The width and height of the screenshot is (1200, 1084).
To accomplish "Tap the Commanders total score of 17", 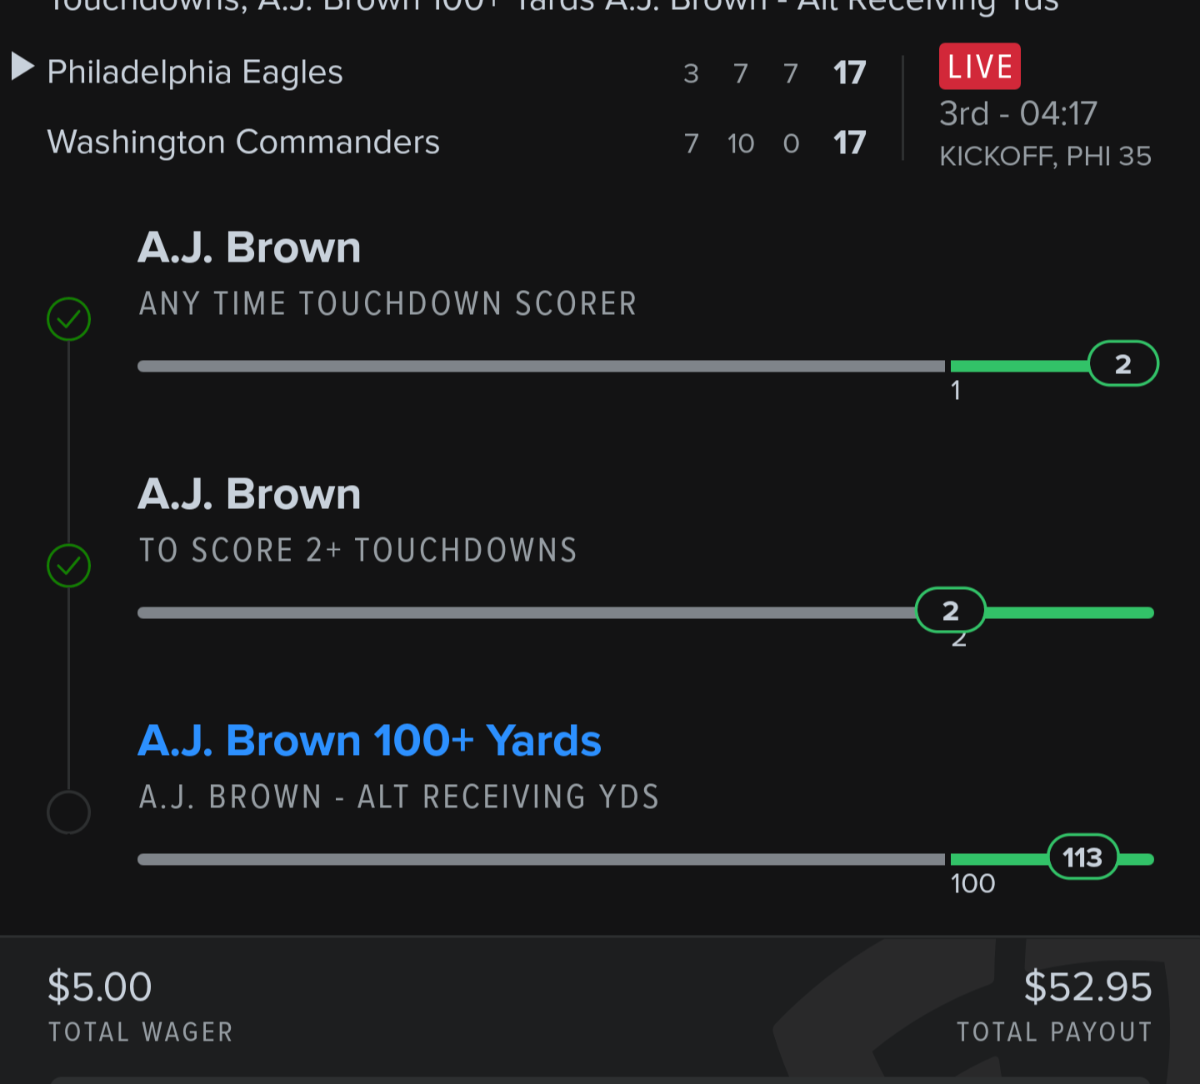I will pos(849,143).
